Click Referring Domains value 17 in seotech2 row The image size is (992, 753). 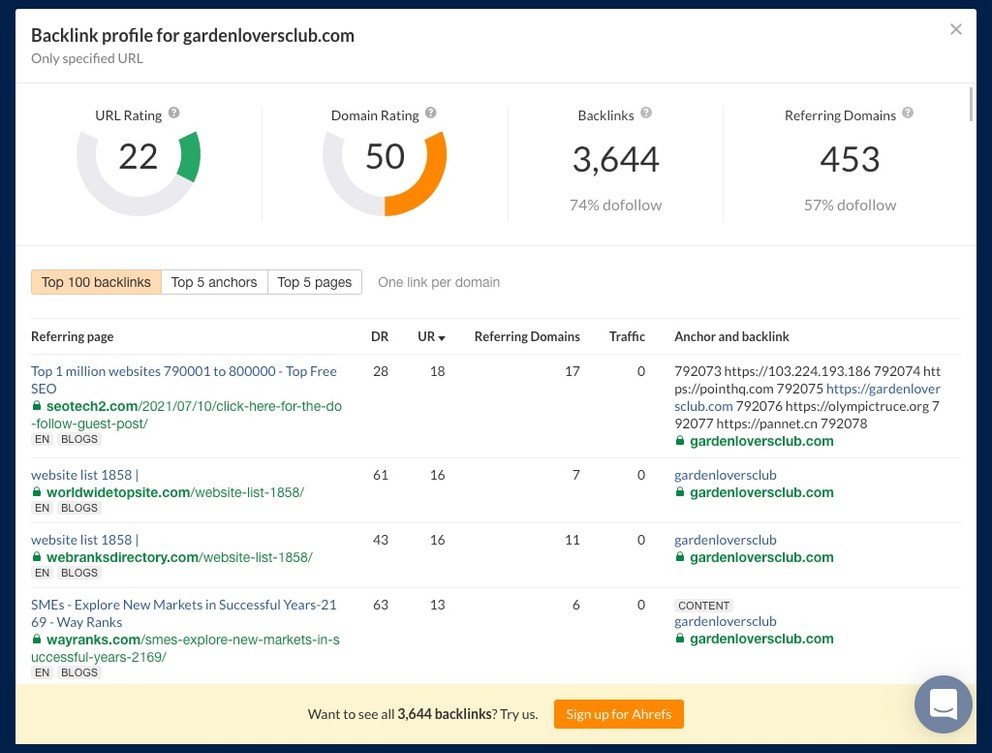573,371
